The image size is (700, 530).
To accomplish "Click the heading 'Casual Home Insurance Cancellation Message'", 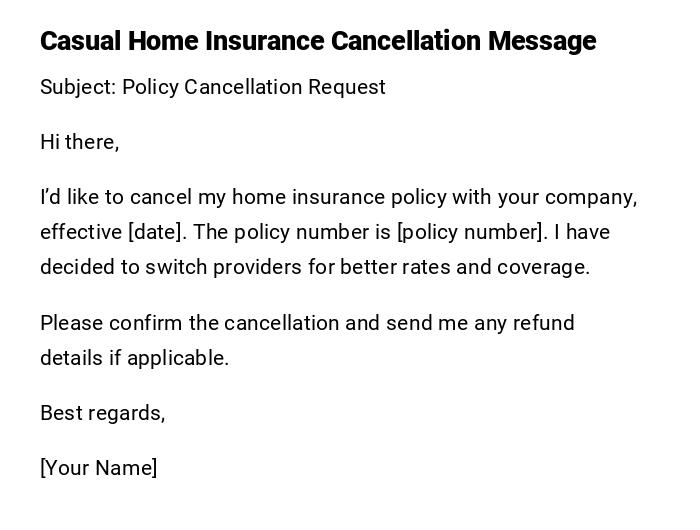I will (x=318, y=41).
